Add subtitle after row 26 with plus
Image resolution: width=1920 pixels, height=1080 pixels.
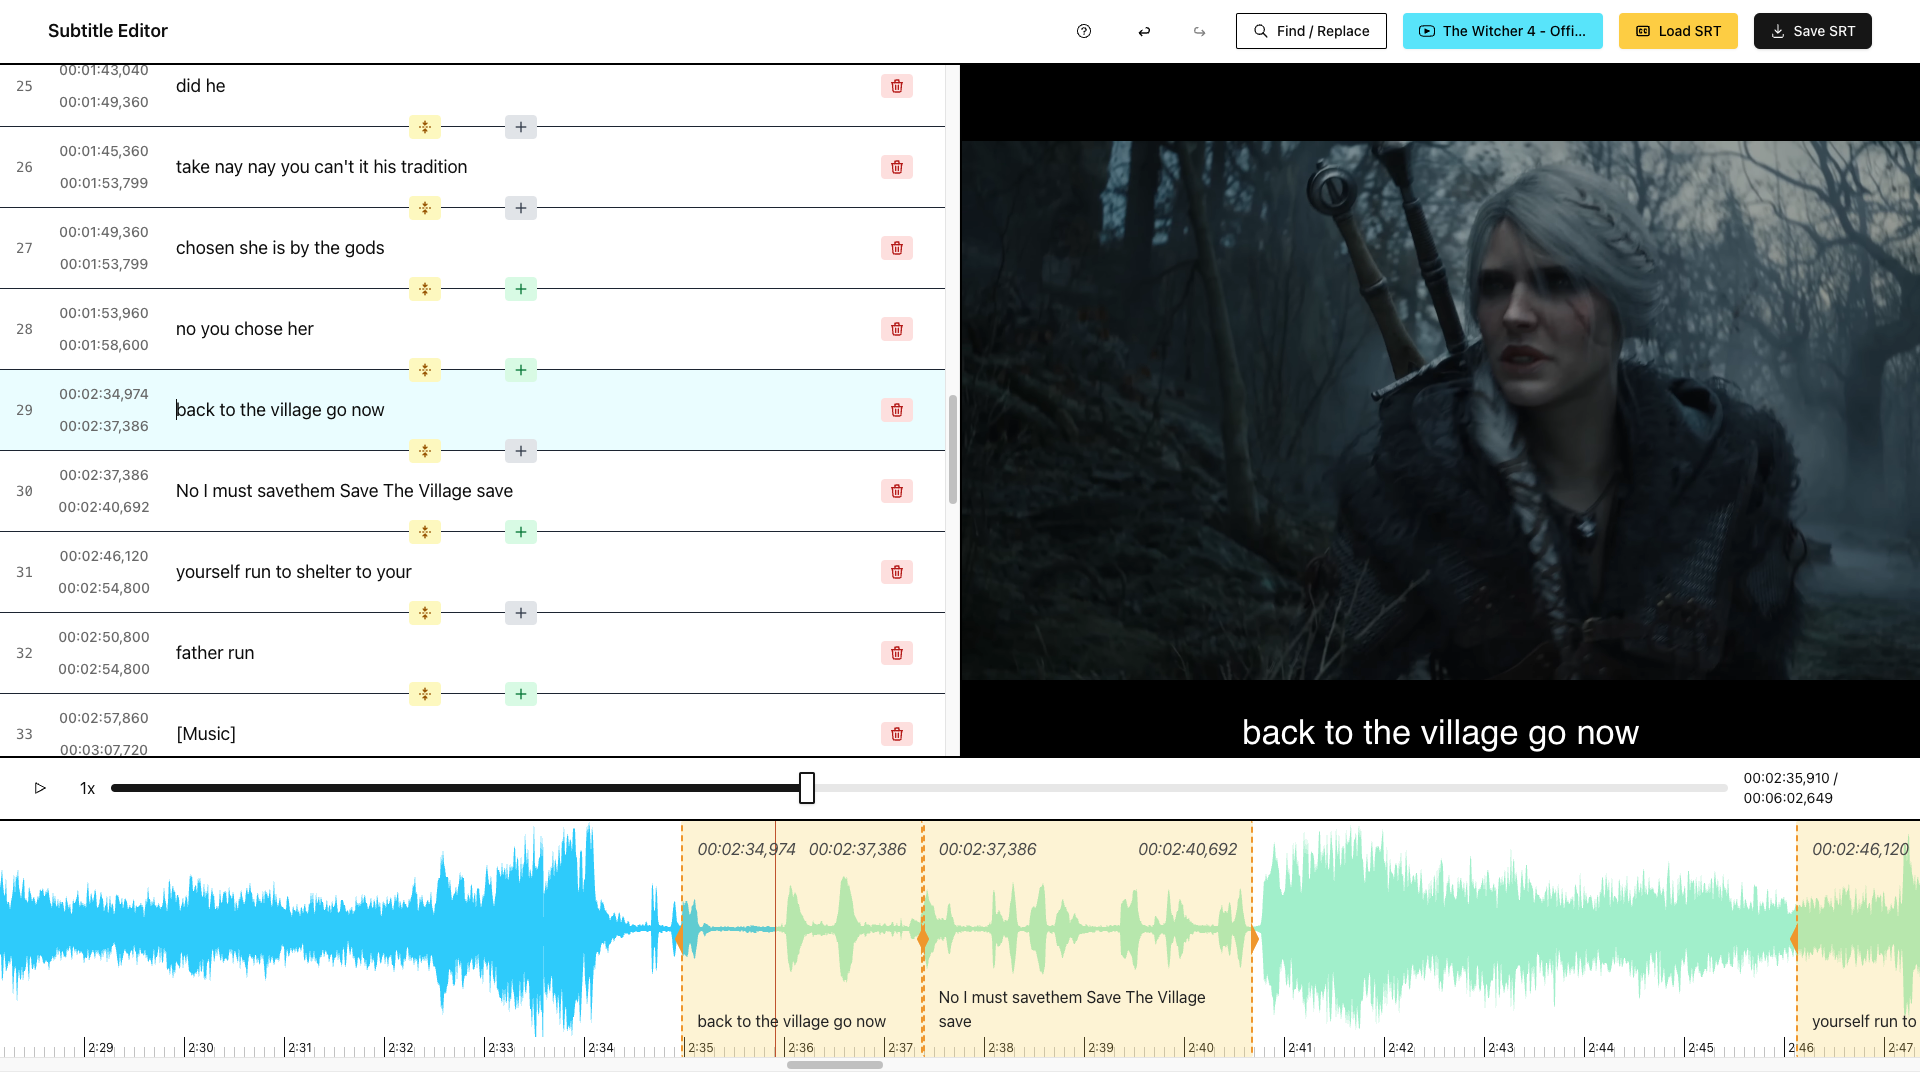[521, 208]
